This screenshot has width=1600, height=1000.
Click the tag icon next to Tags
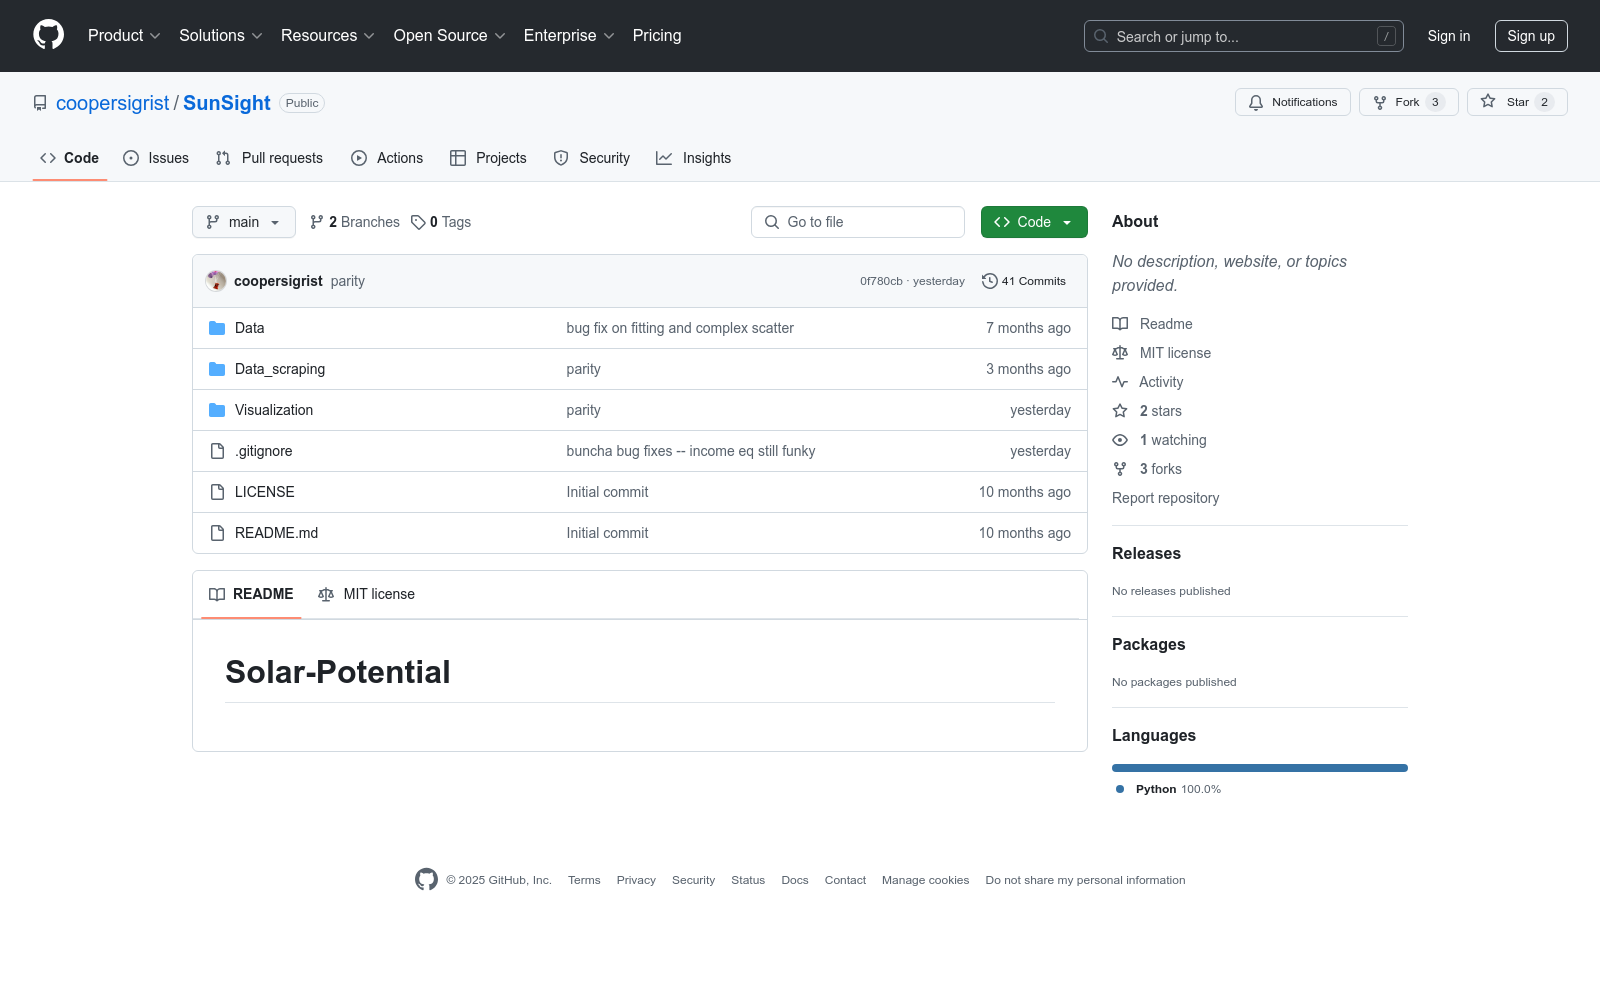tap(418, 222)
